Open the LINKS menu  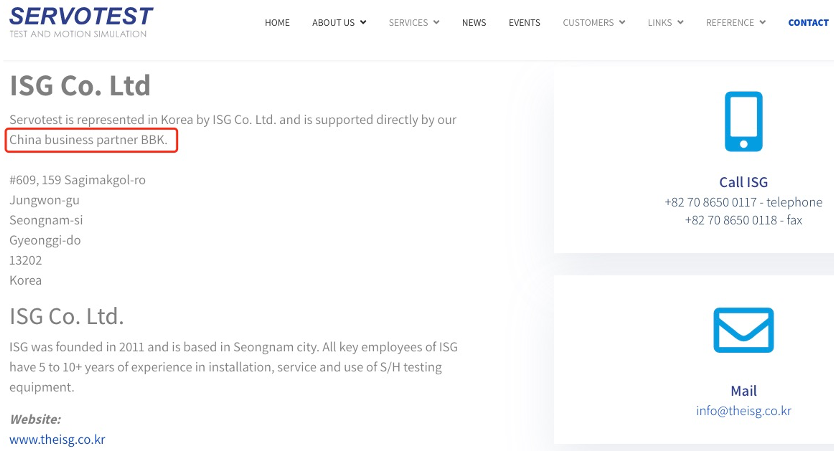[x=660, y=23]
